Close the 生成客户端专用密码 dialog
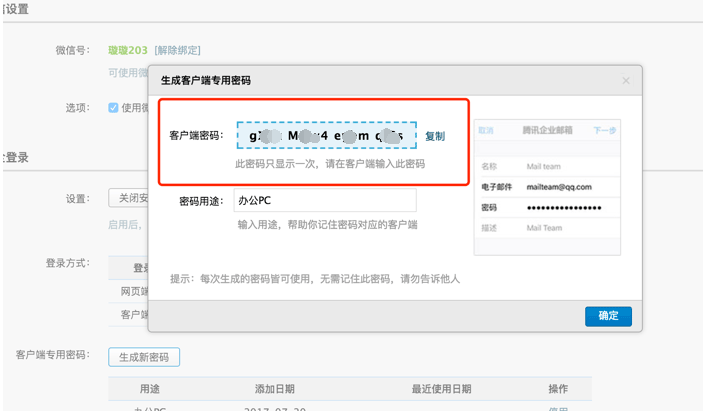 tap(626, 81)
